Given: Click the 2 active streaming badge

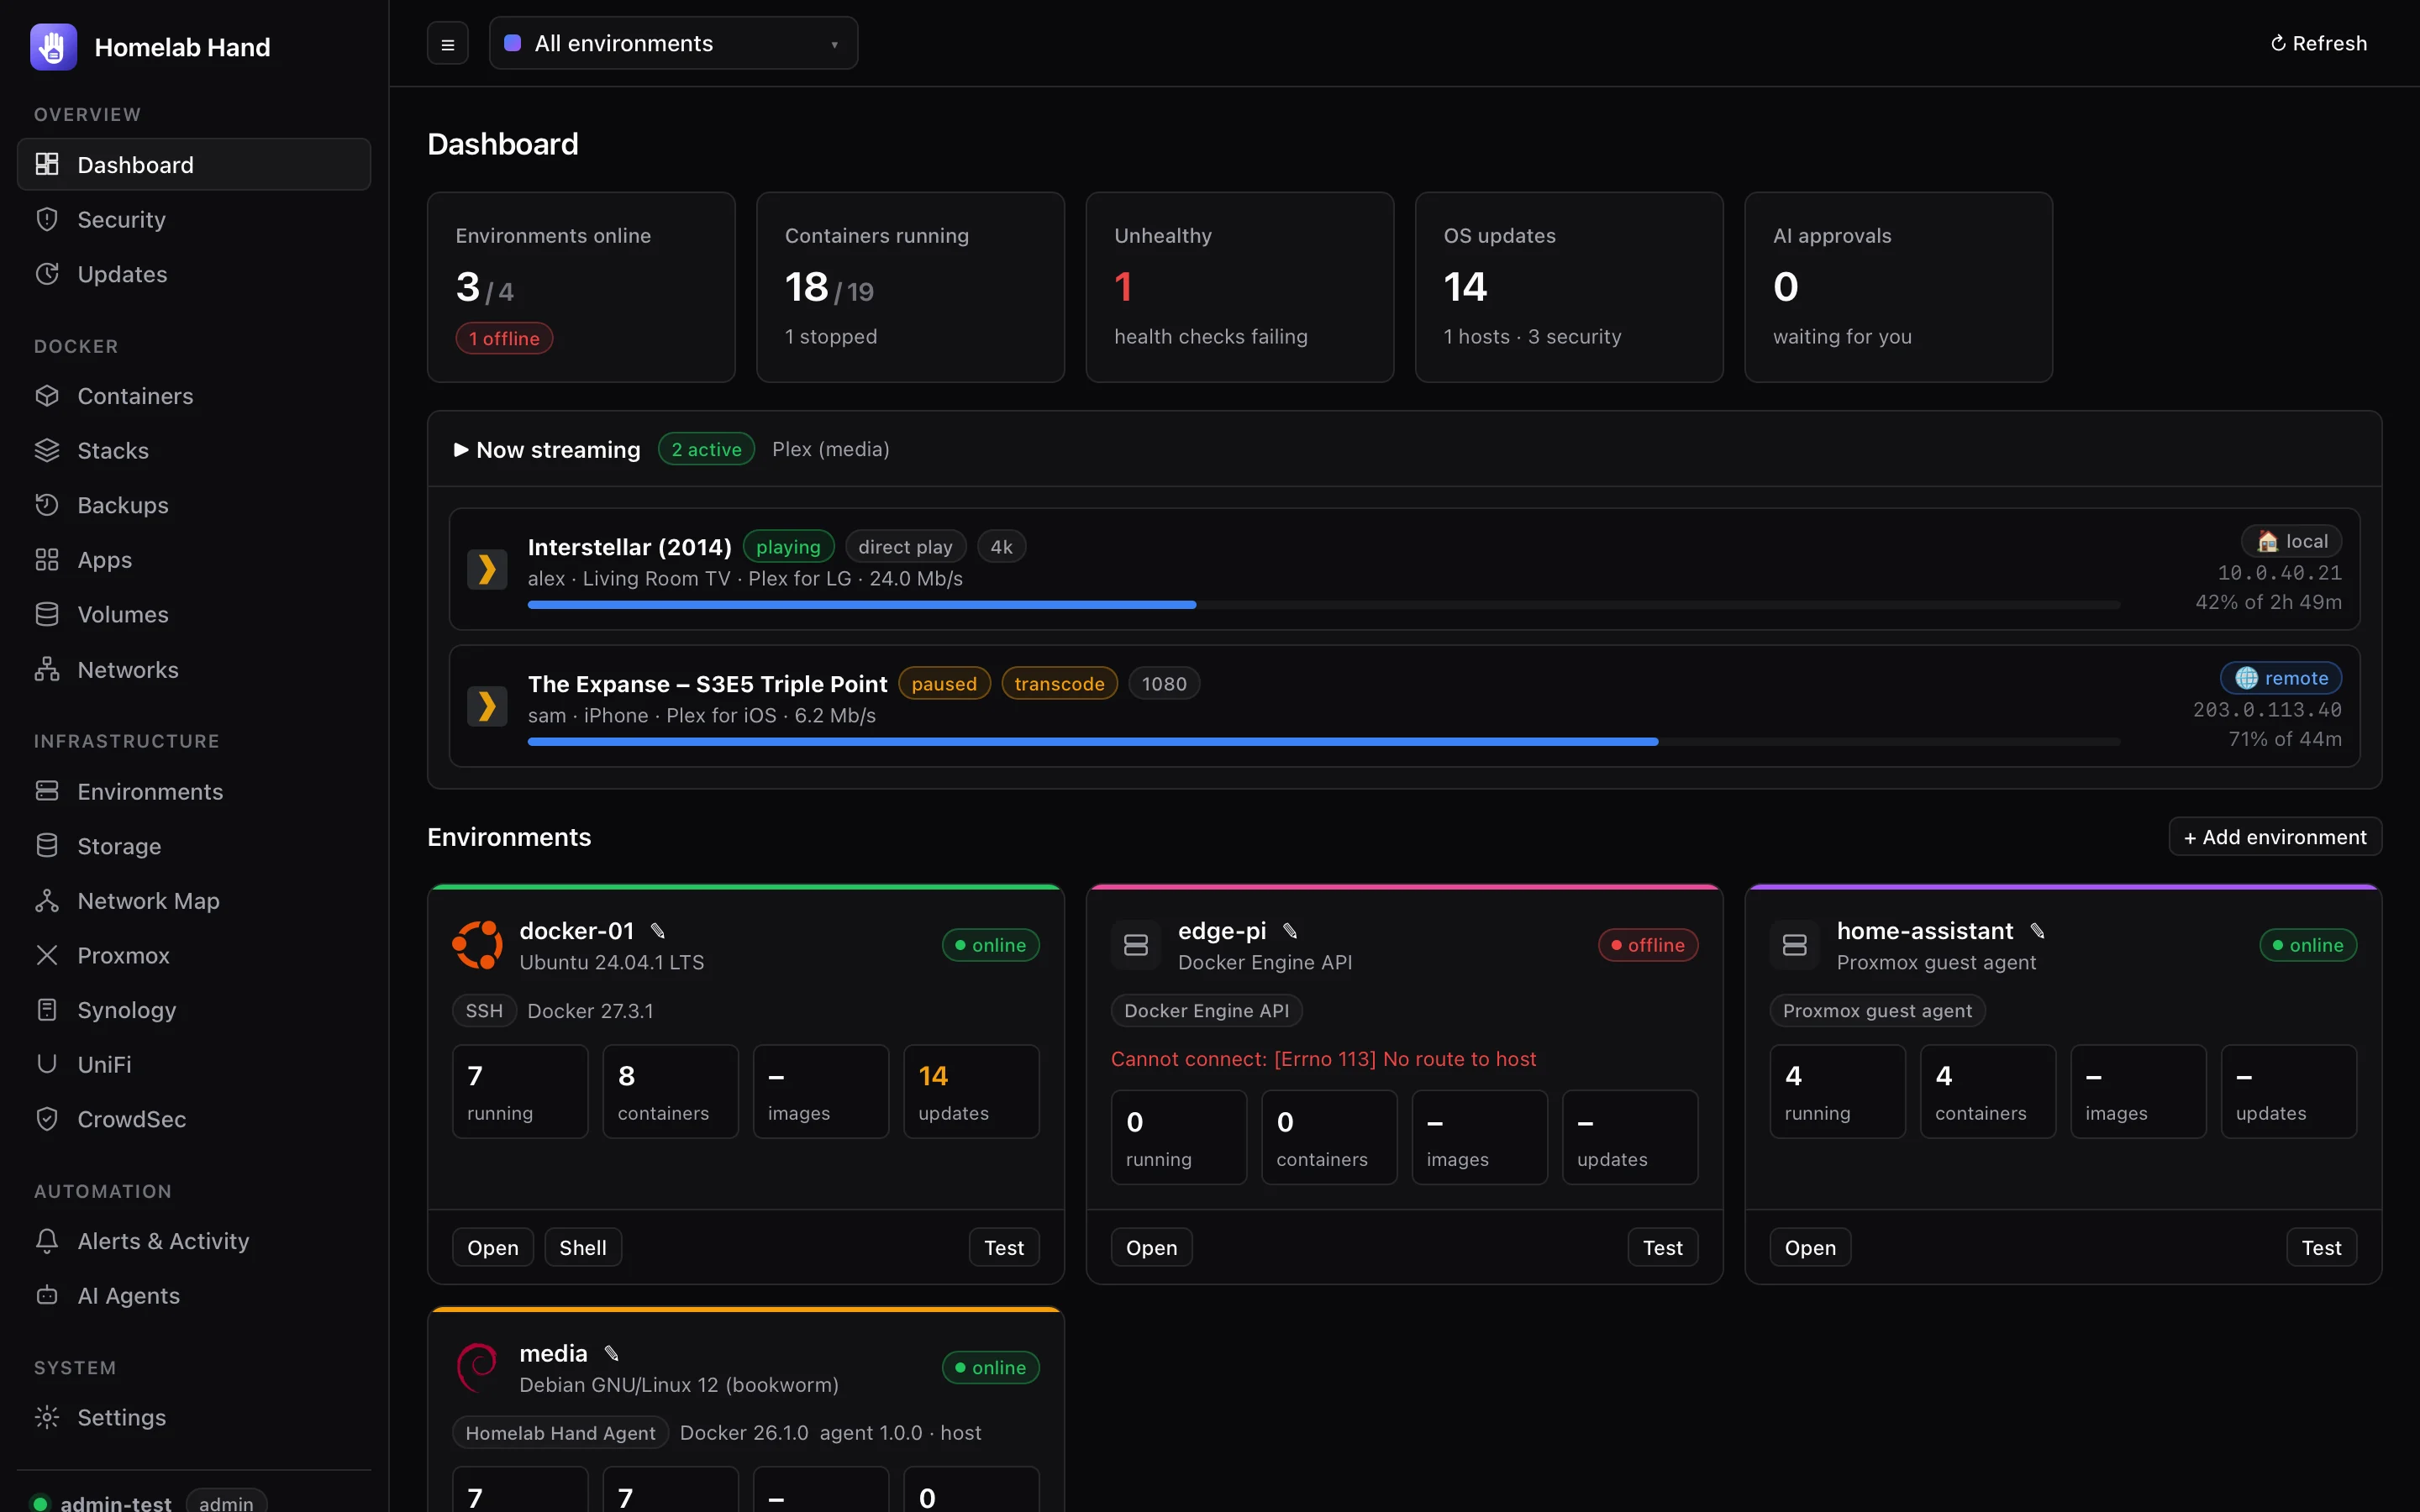Looking at the screenshot, I should pyautogui.click(x=706, y=449).
